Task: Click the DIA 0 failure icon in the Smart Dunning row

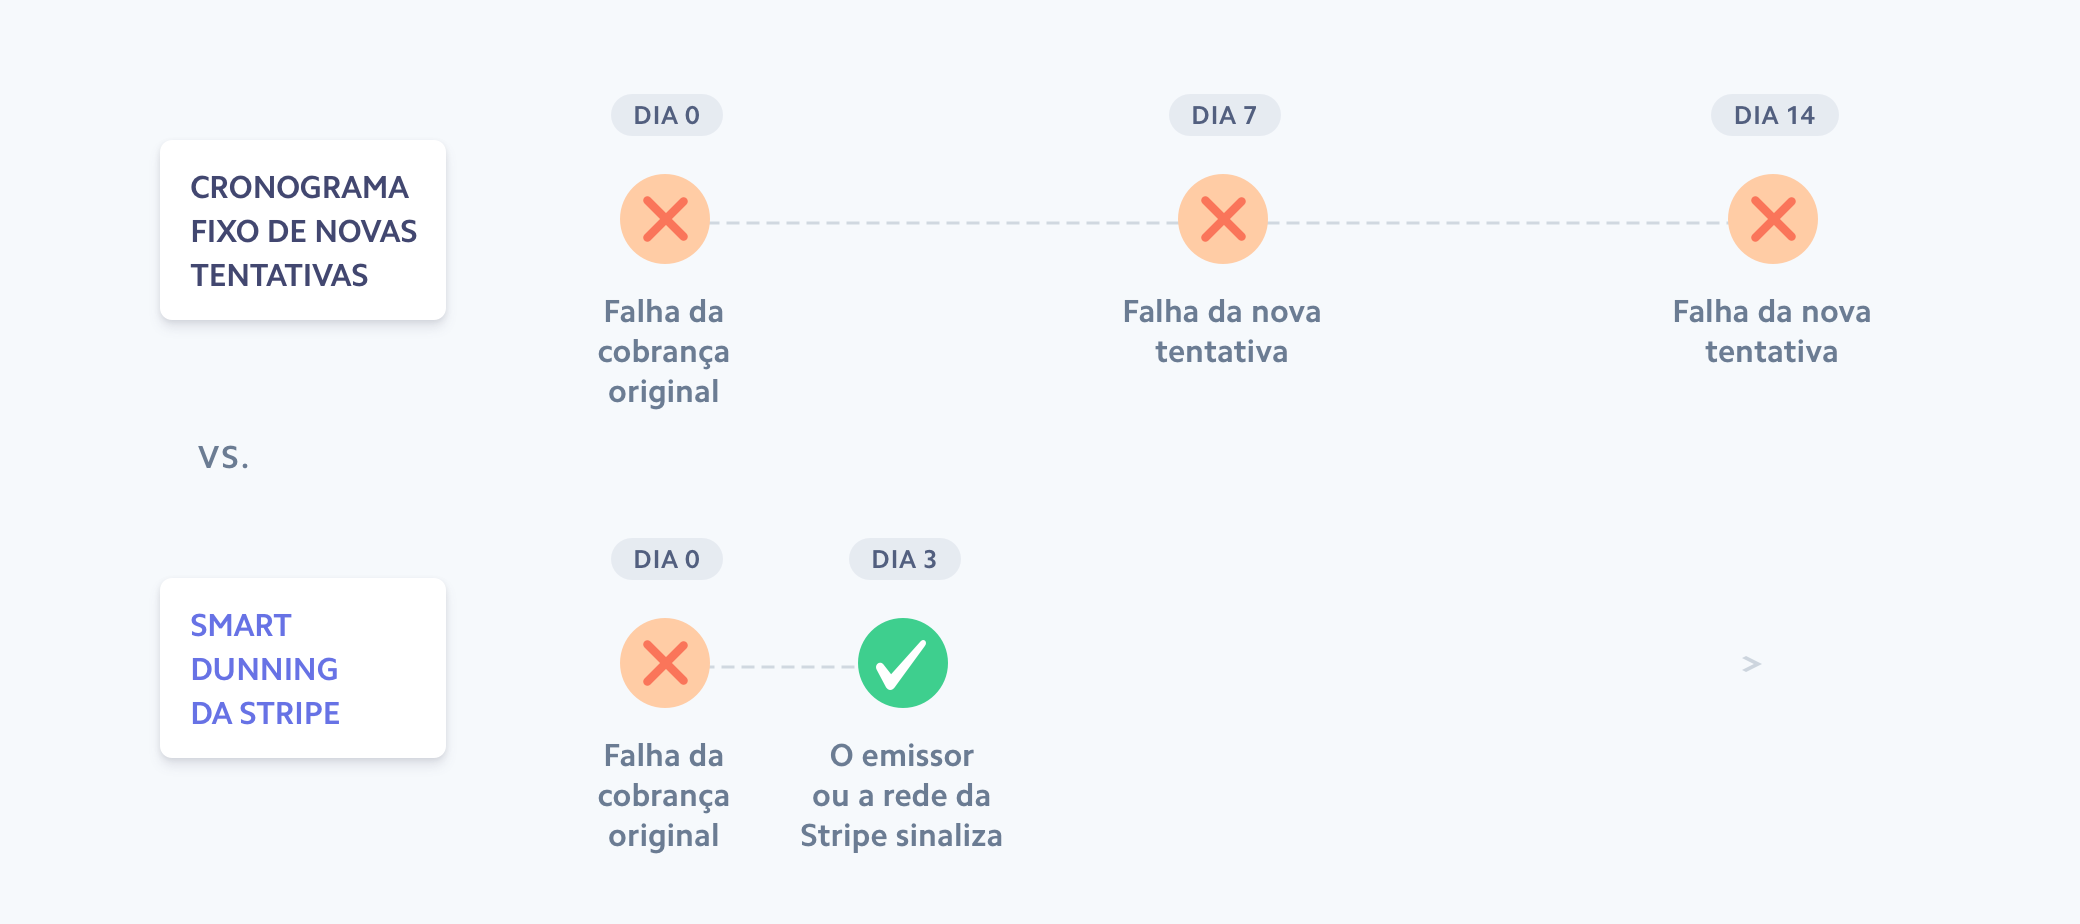Action: click(665, 663)
